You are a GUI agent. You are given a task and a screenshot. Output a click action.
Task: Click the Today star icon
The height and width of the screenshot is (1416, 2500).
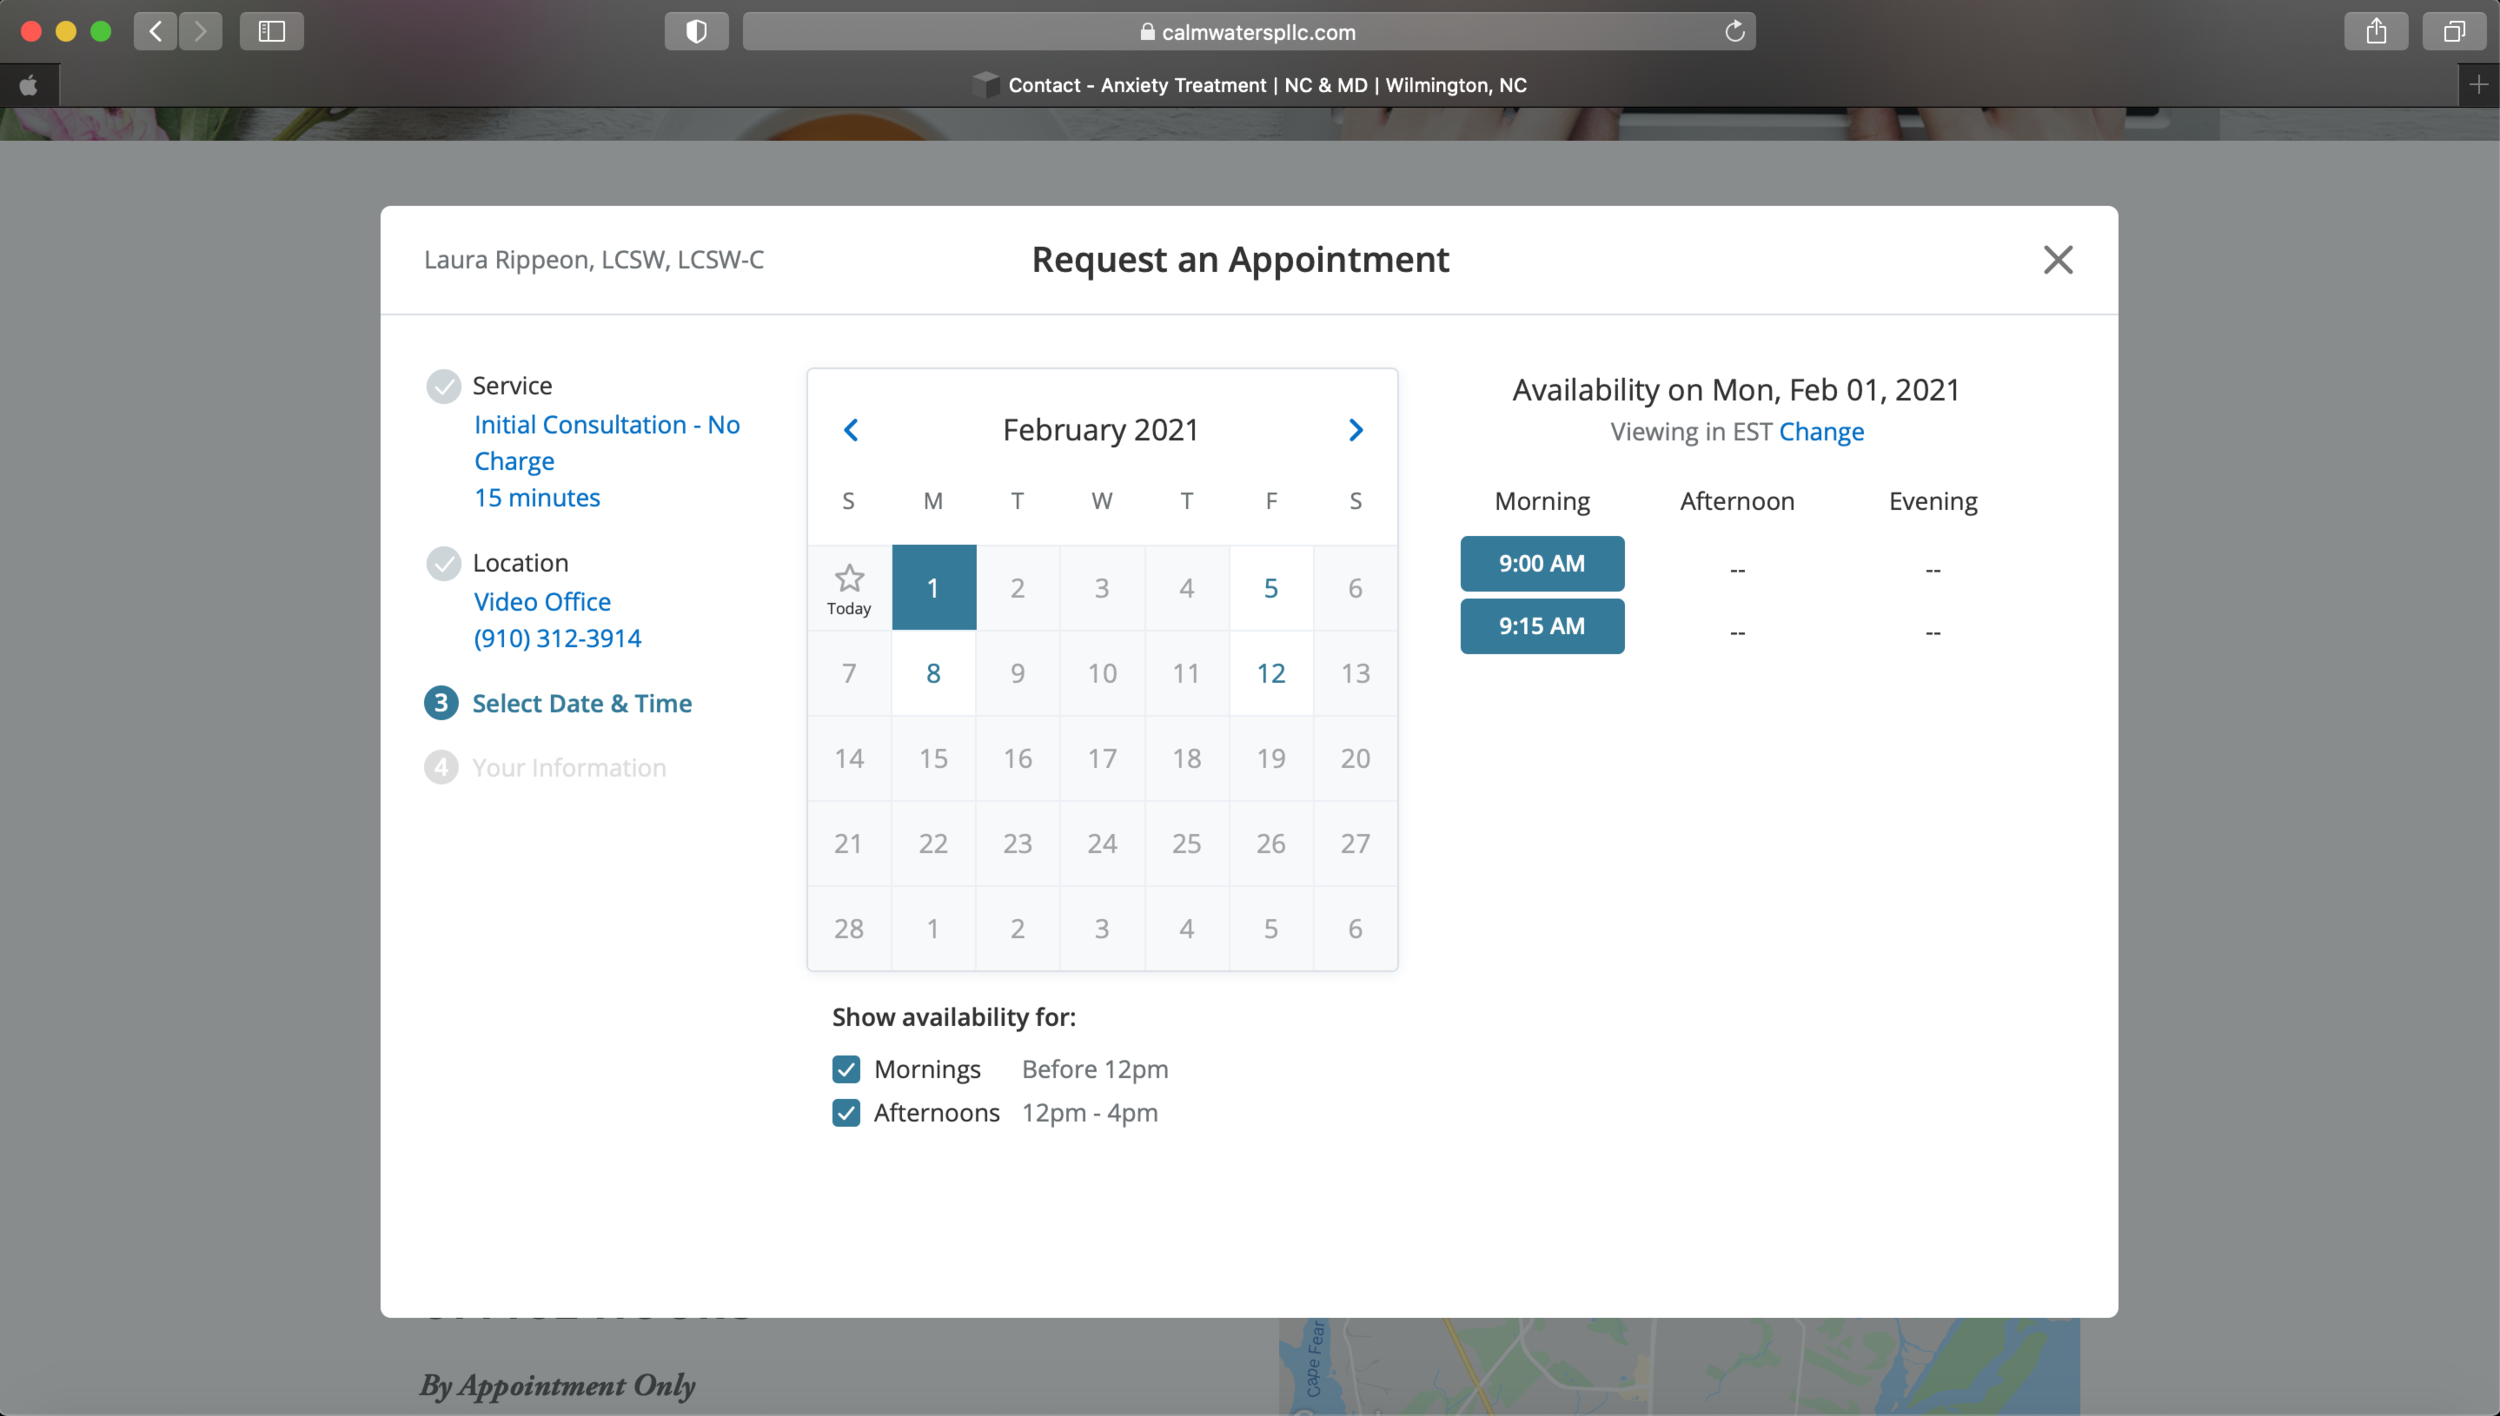point(849,579)
